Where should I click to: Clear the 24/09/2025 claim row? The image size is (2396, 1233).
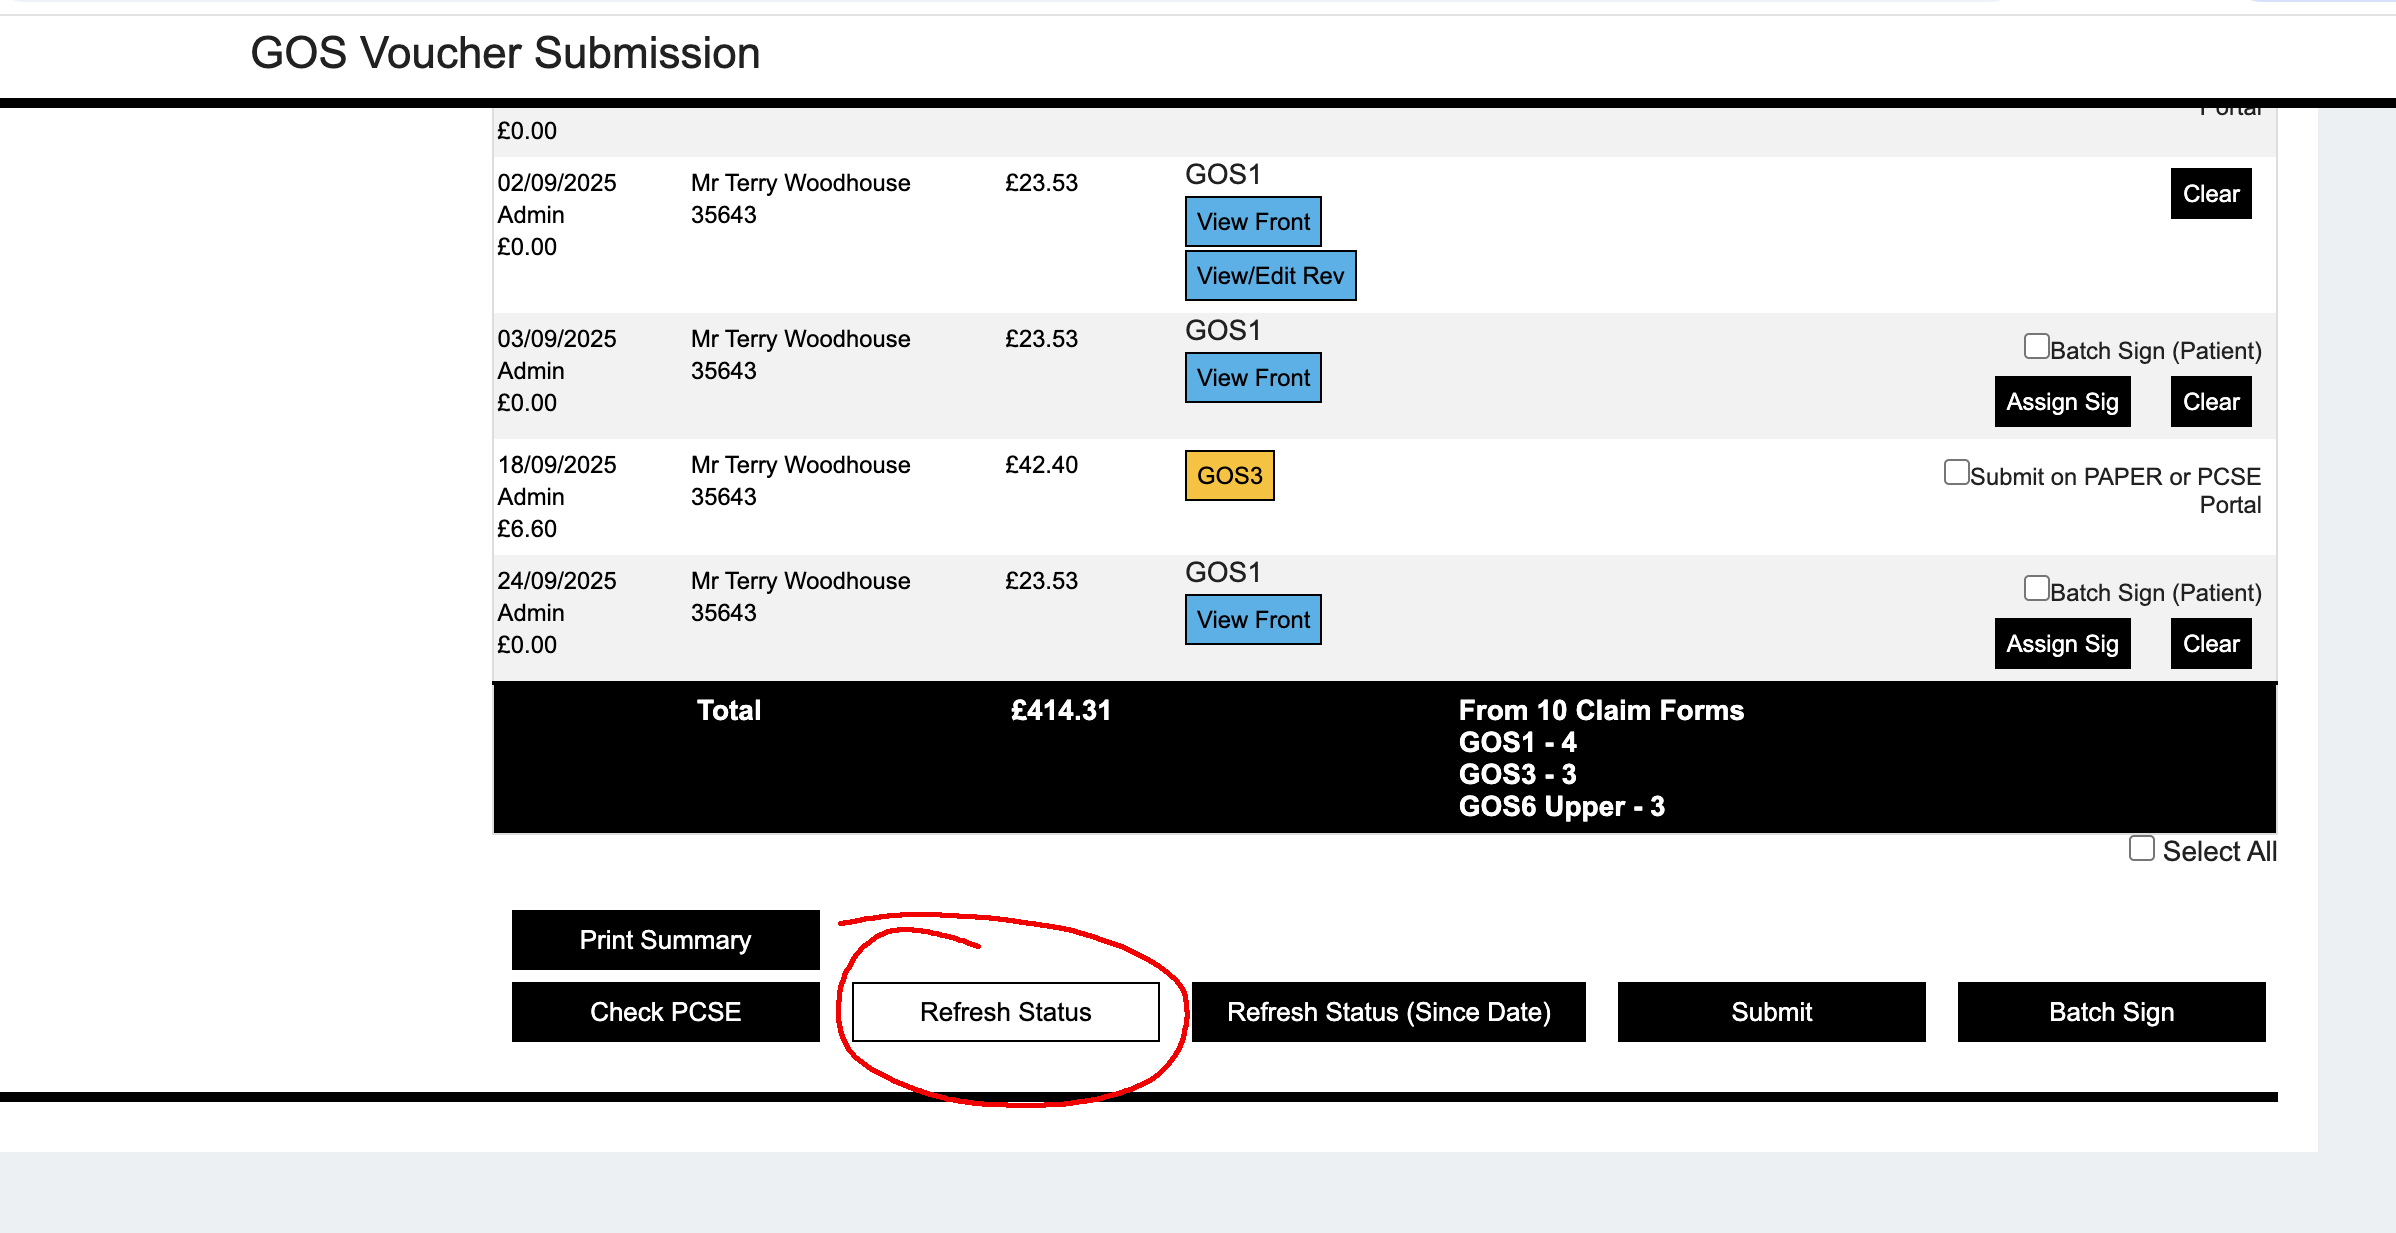coord(2210,644)
